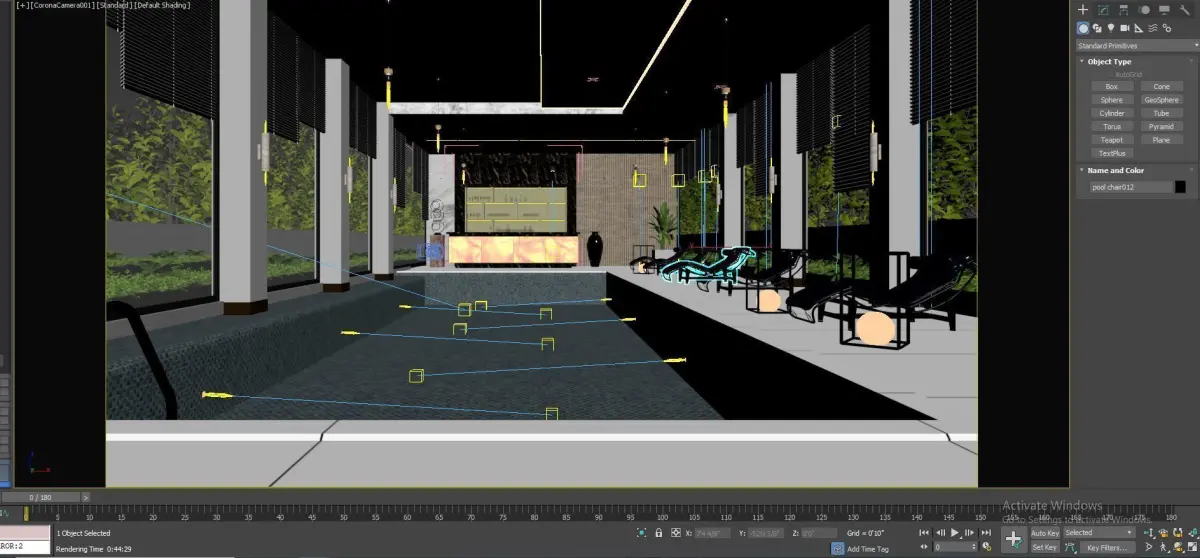Open the Utilities wrench panel tab
This screenshot has width=1200, height=558.
point(1185,10)
